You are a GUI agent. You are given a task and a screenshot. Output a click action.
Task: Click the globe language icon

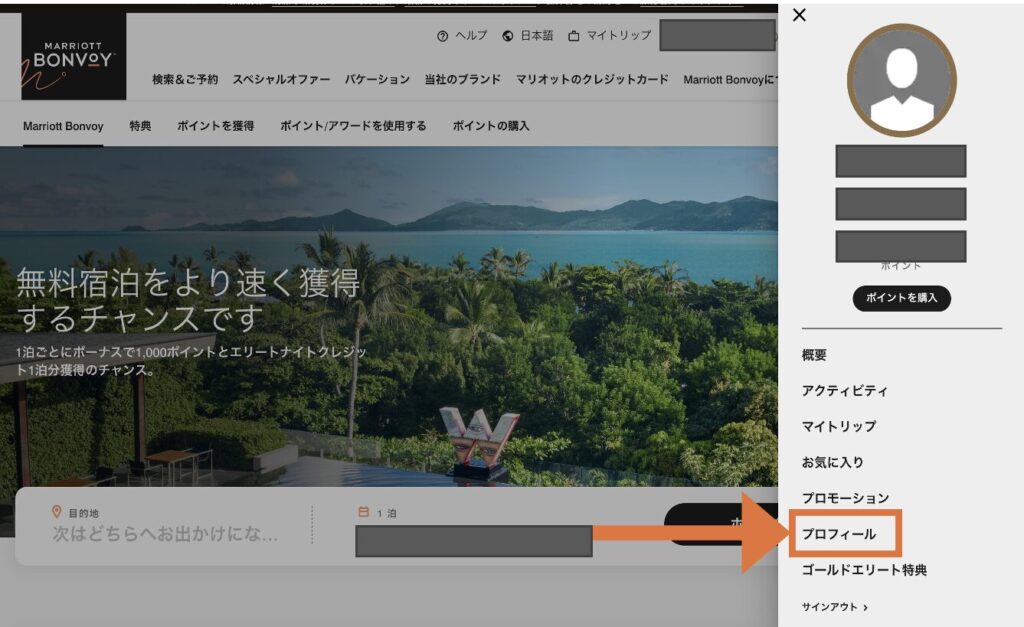[508, 36]
